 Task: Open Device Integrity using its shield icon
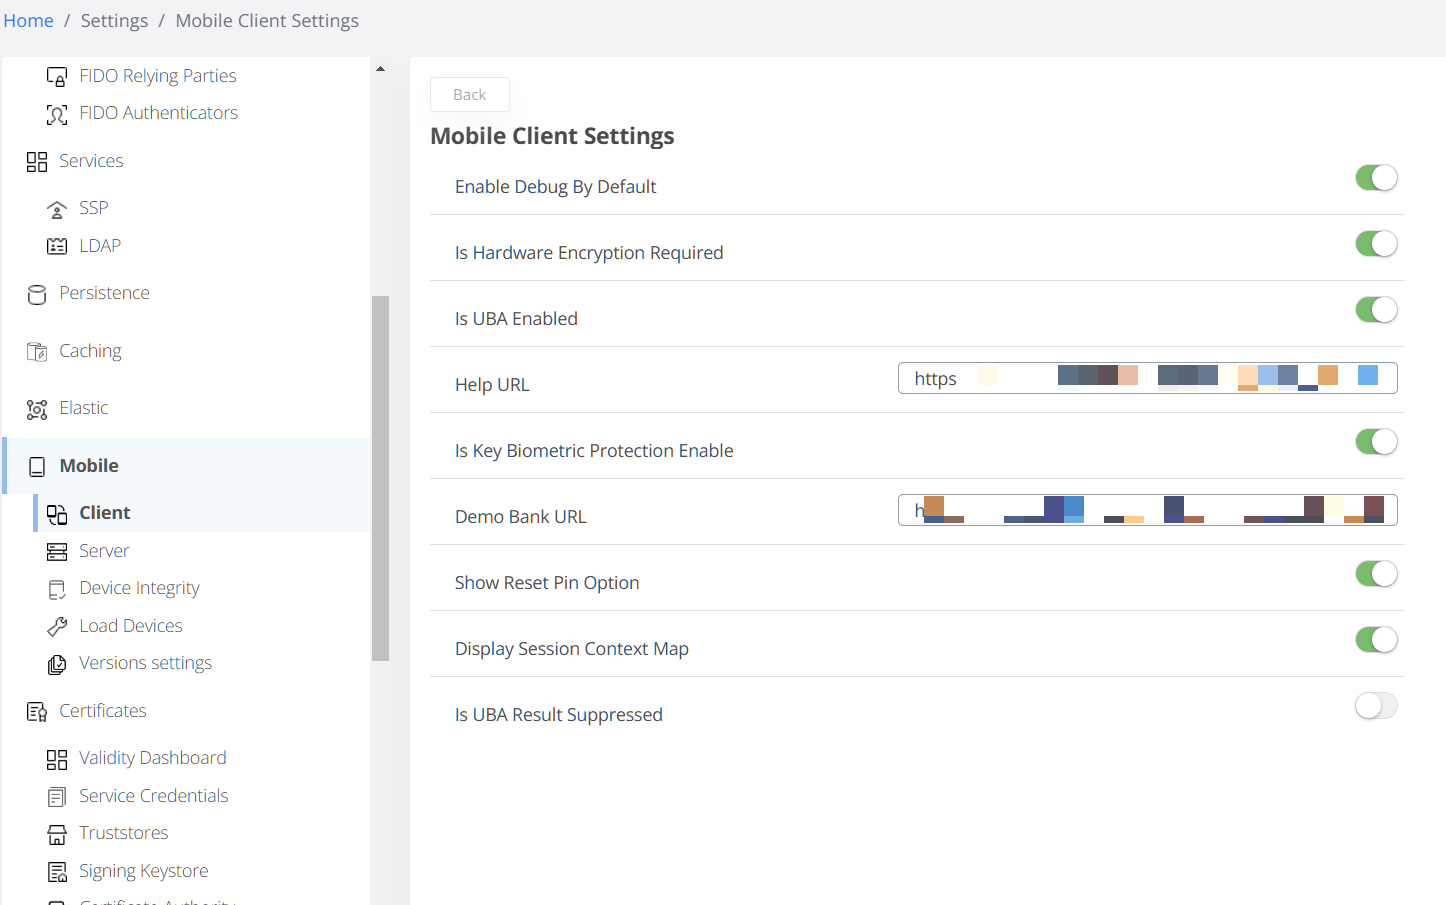tap(57, 588)
